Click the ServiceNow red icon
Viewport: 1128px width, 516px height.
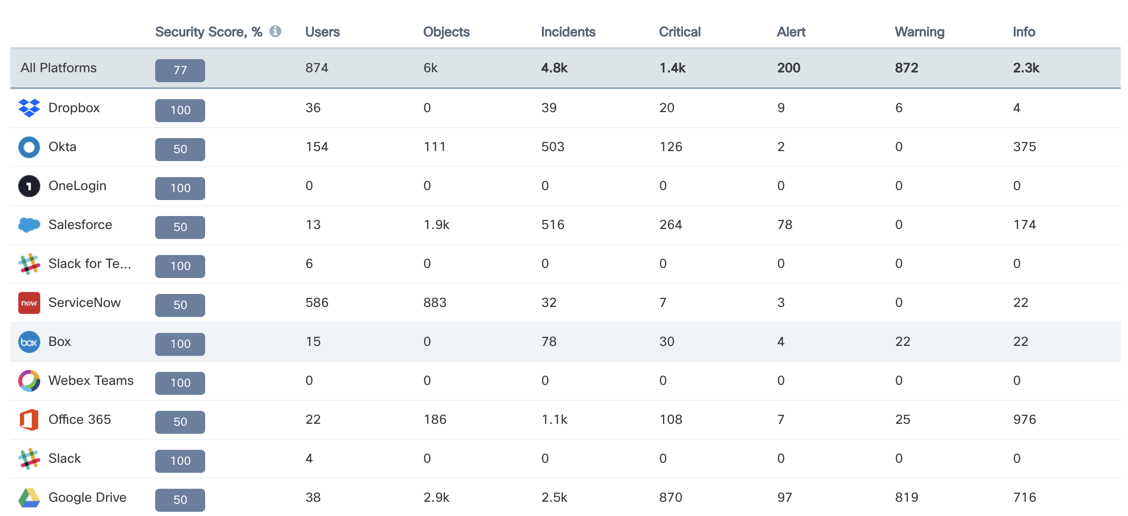point(29,303)
